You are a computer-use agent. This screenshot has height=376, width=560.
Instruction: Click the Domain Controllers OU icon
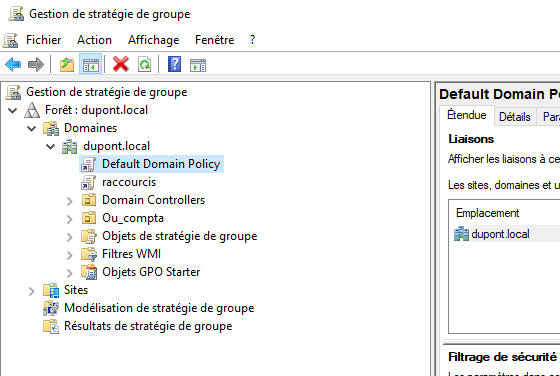[x=89, y=200]
